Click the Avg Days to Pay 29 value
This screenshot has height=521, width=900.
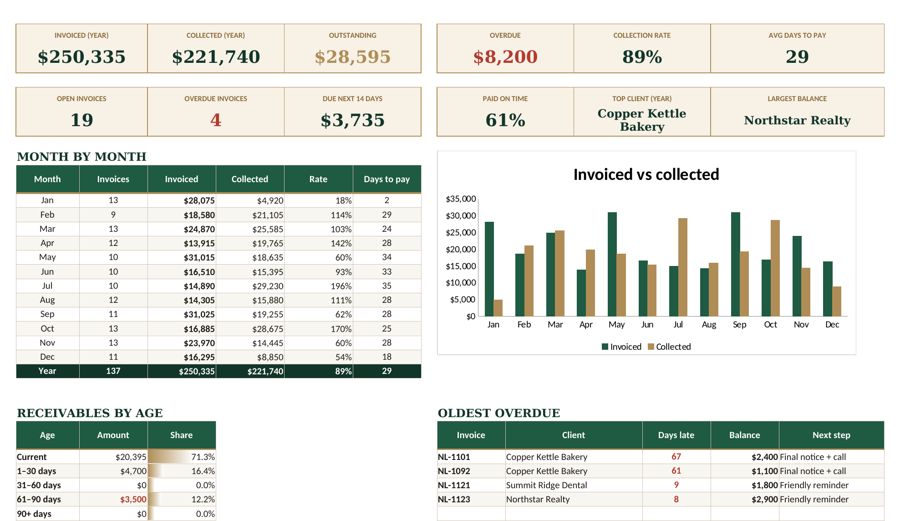point(797,57)
